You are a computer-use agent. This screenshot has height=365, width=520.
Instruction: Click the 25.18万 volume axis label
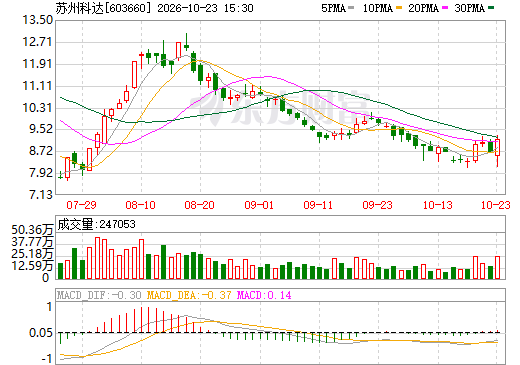[32, 254]
